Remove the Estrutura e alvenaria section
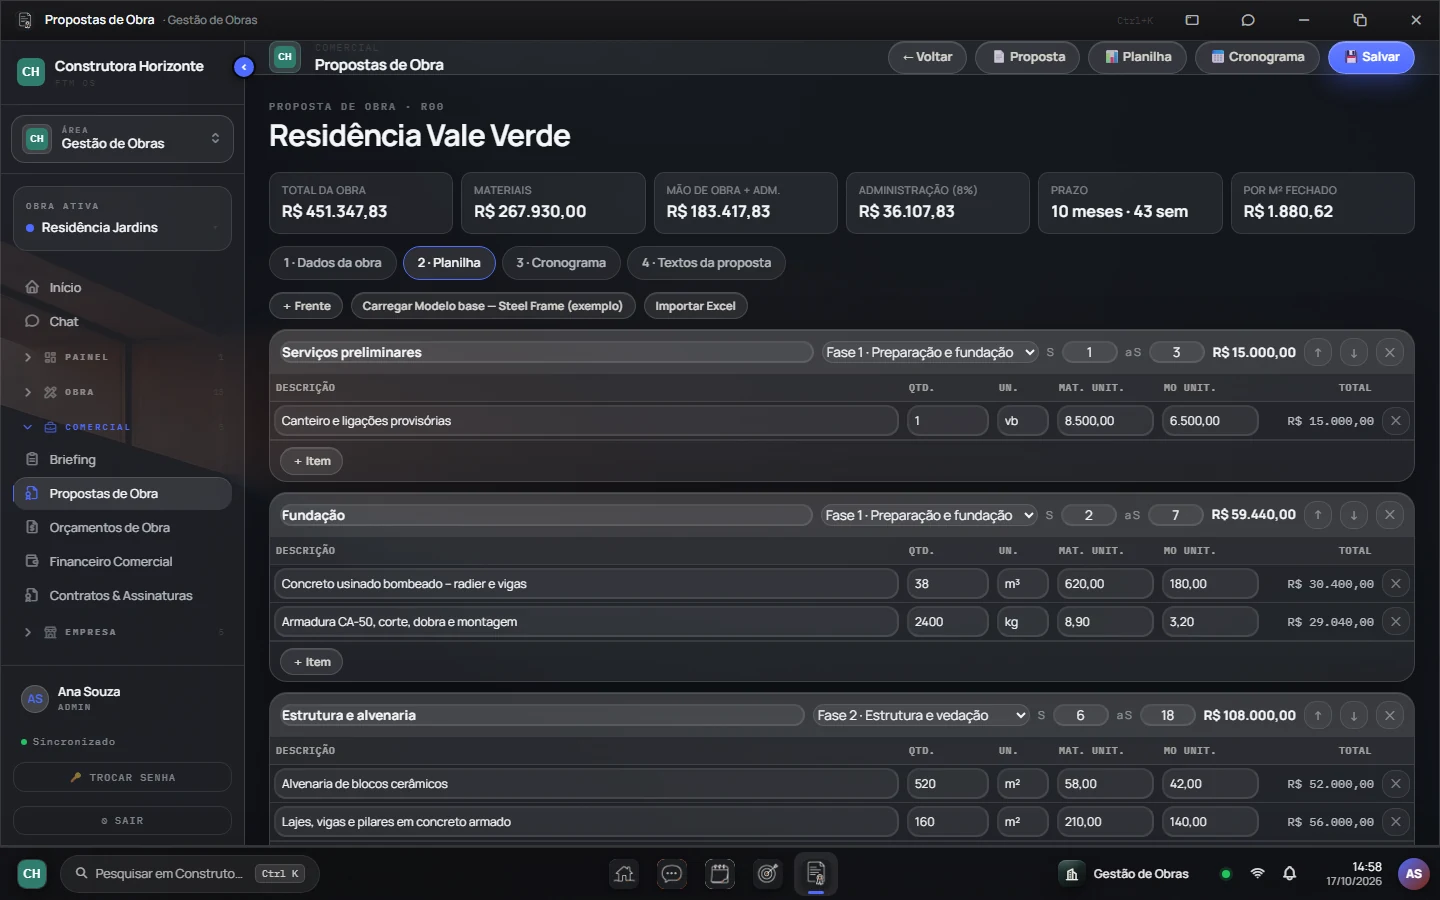Image resolution: width=1440 pixels, height=900 pixels. pos(1390,715)
